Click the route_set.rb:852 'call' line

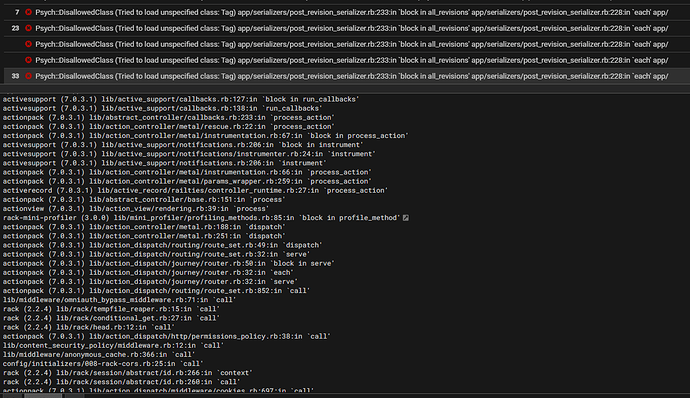click(156, 291)
